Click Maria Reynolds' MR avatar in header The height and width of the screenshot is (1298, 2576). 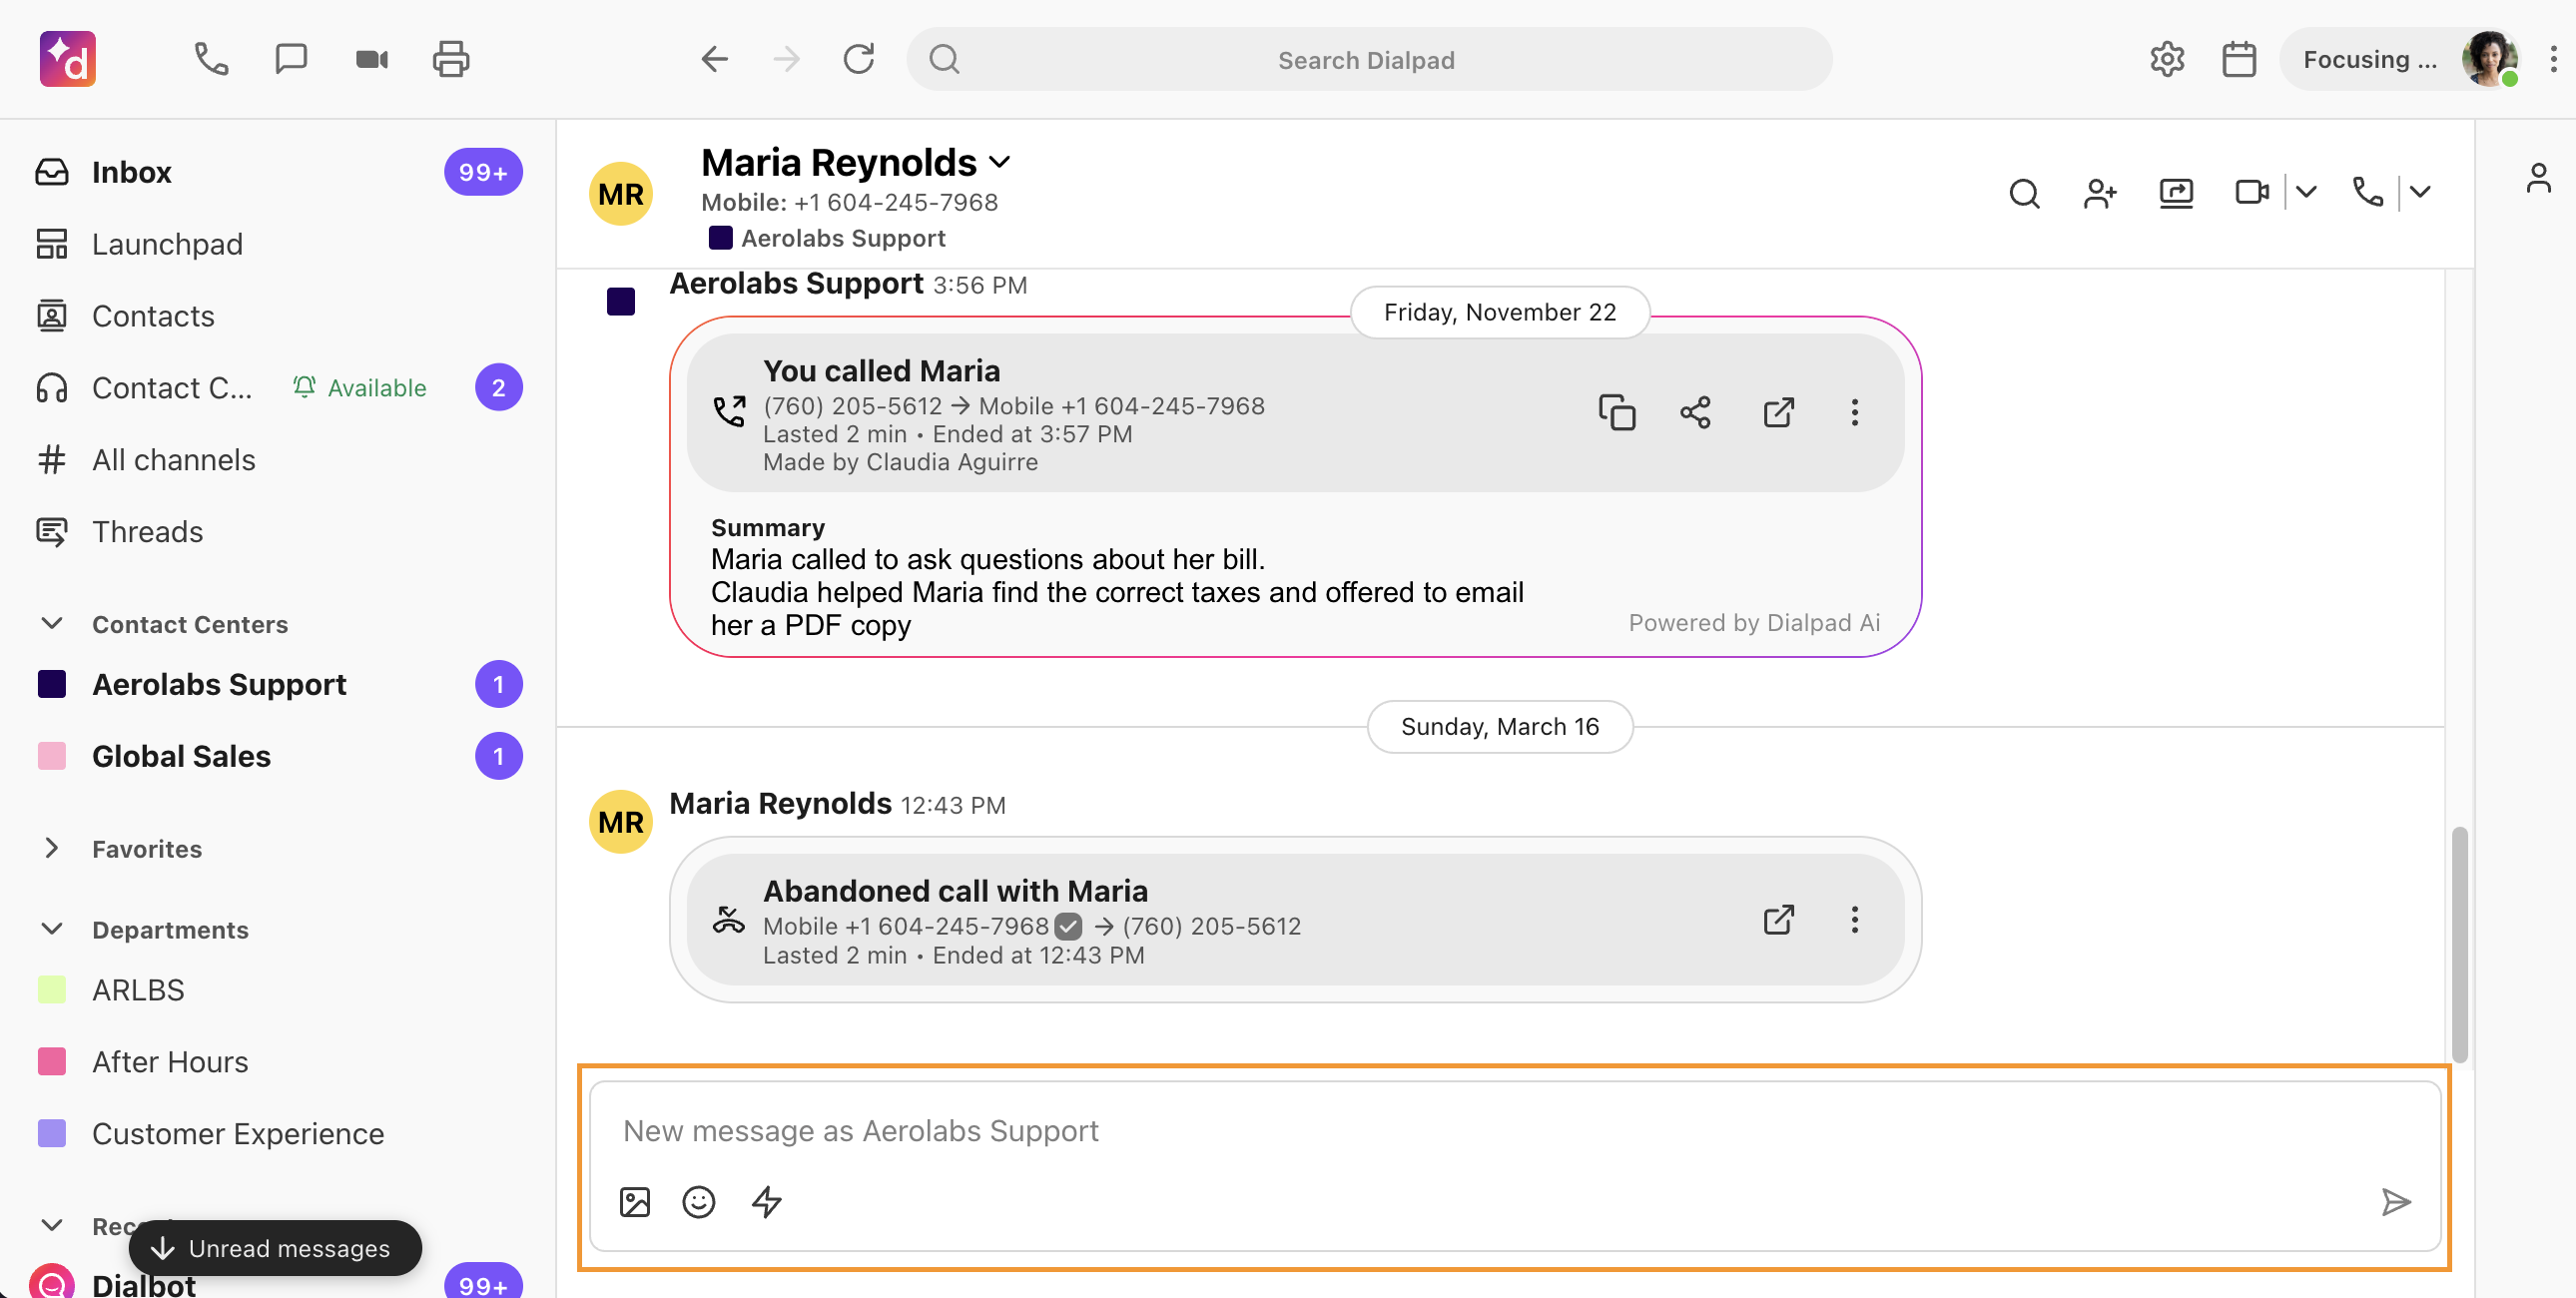click(x=621, y=194)
